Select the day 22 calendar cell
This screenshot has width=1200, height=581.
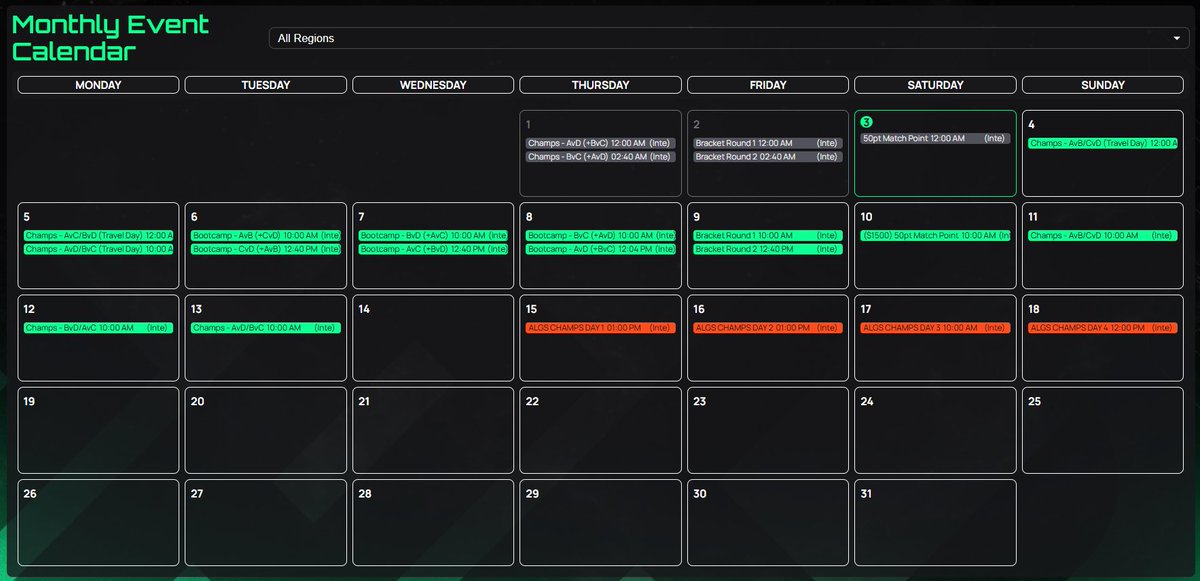[601, 430]
